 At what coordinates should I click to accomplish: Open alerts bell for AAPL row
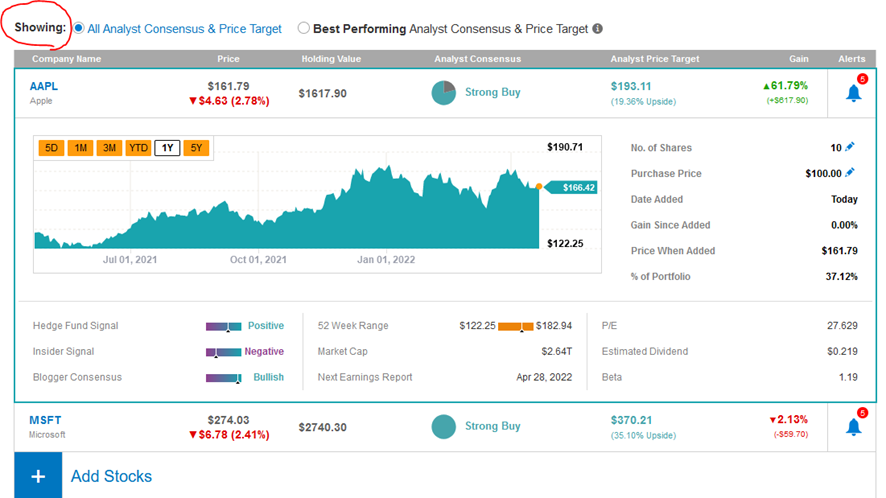pos(853,93)
